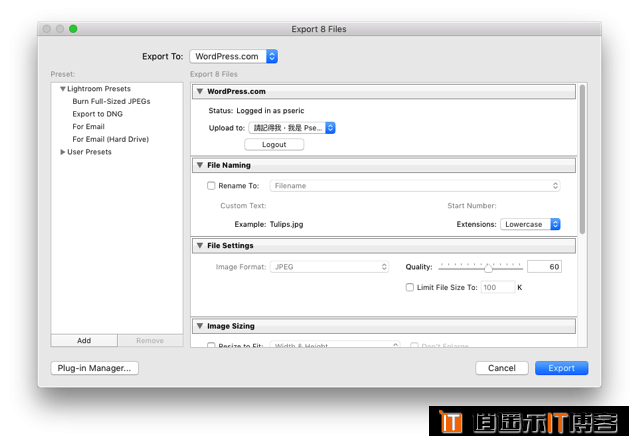Image resolution: width=639 pixels, height=441 pixels.
Task: Expand the User Presets group
Action: (x=62, y=152)
